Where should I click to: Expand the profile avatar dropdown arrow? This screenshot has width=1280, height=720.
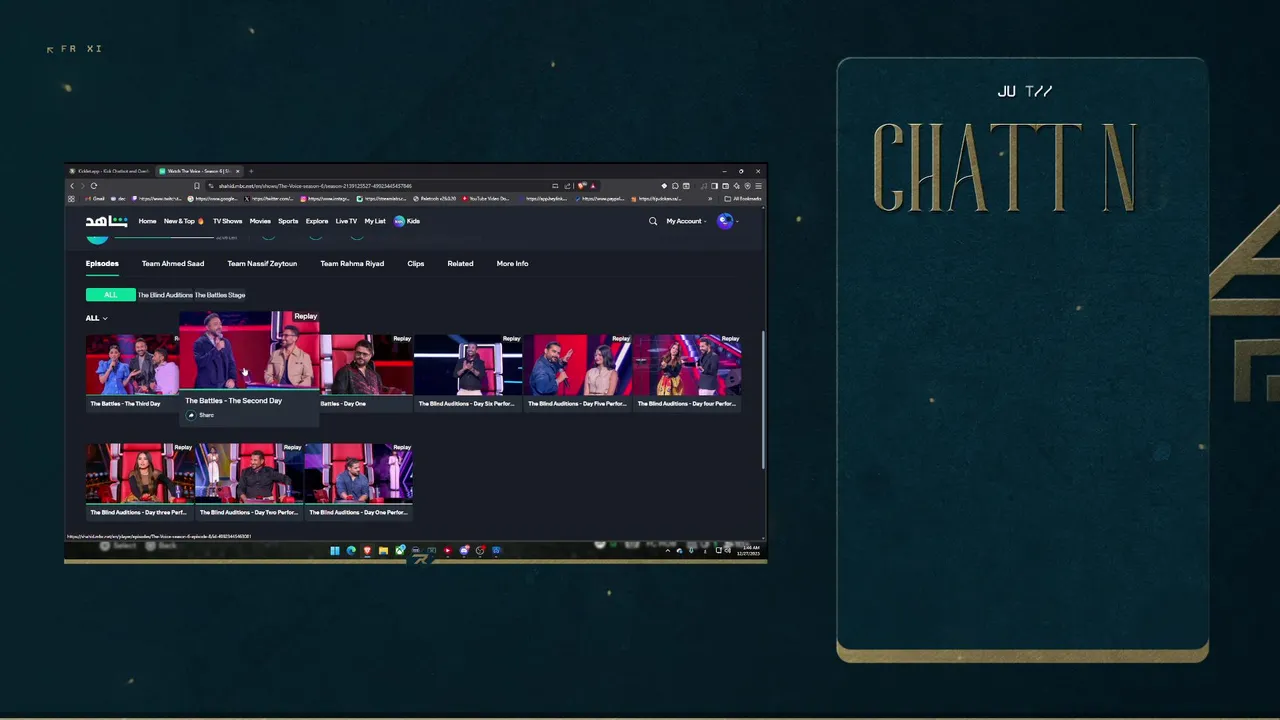click(737, 221)
